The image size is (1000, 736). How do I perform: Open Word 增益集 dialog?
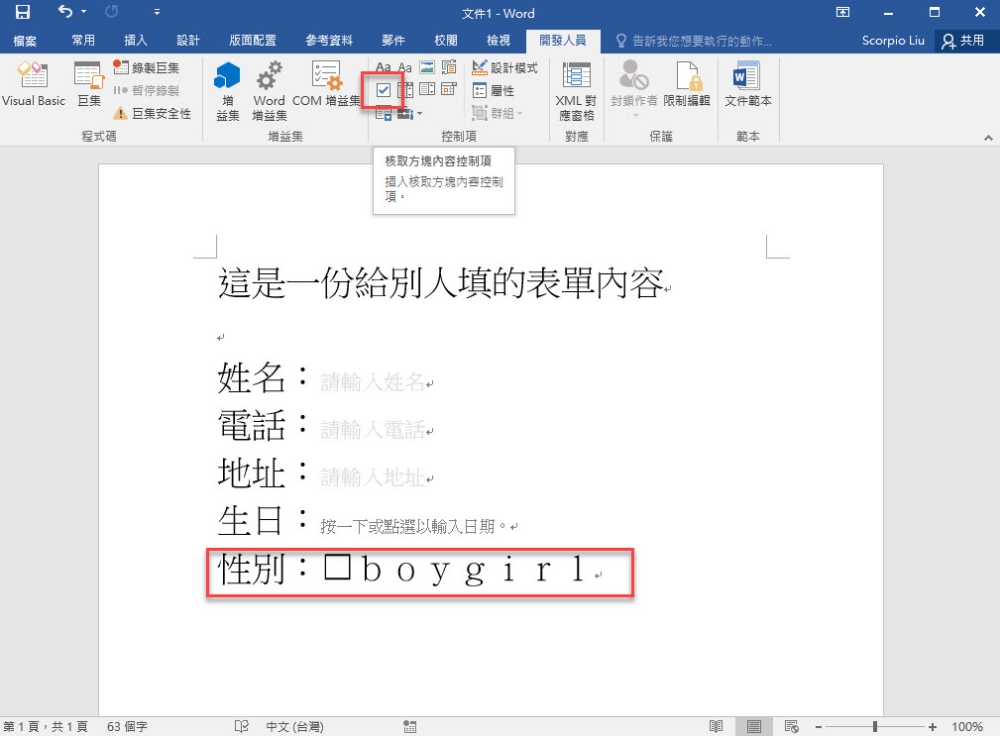[x=269, y=91]
